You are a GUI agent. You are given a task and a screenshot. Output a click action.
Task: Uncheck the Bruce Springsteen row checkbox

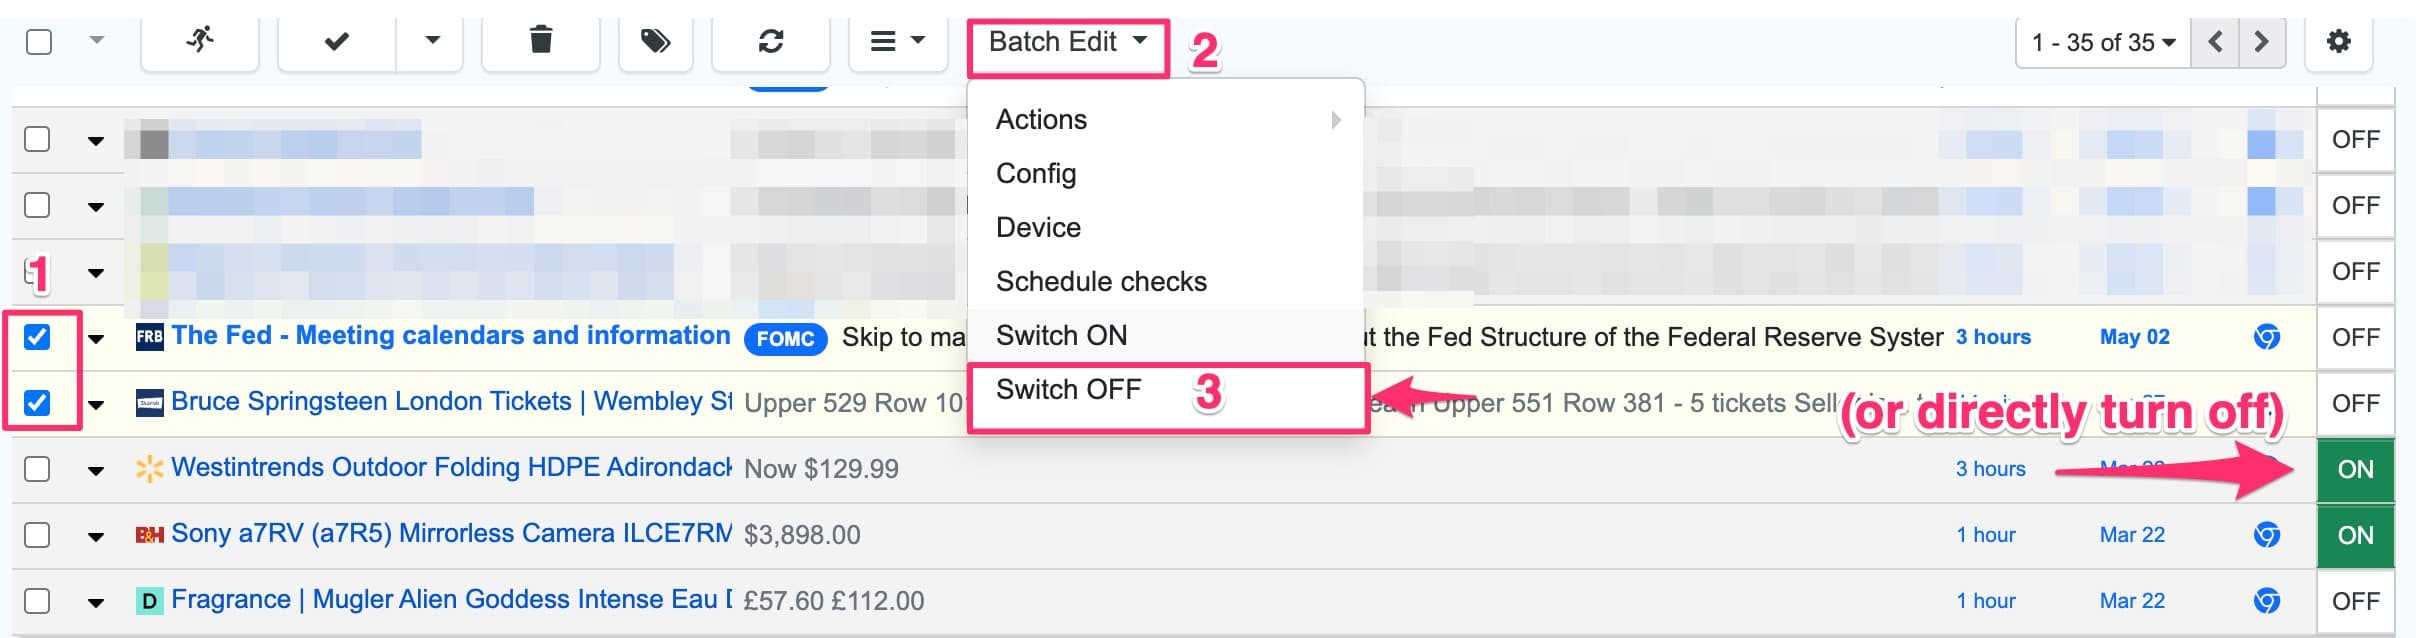pos(37,402)
